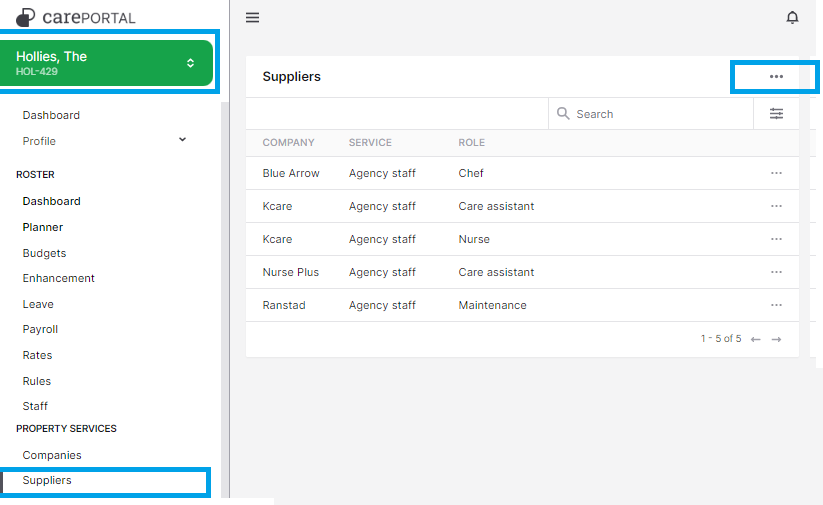Open the top Dashboard menu item
The height and width of the screenshot is (505, 823).
tap(51, 115)
